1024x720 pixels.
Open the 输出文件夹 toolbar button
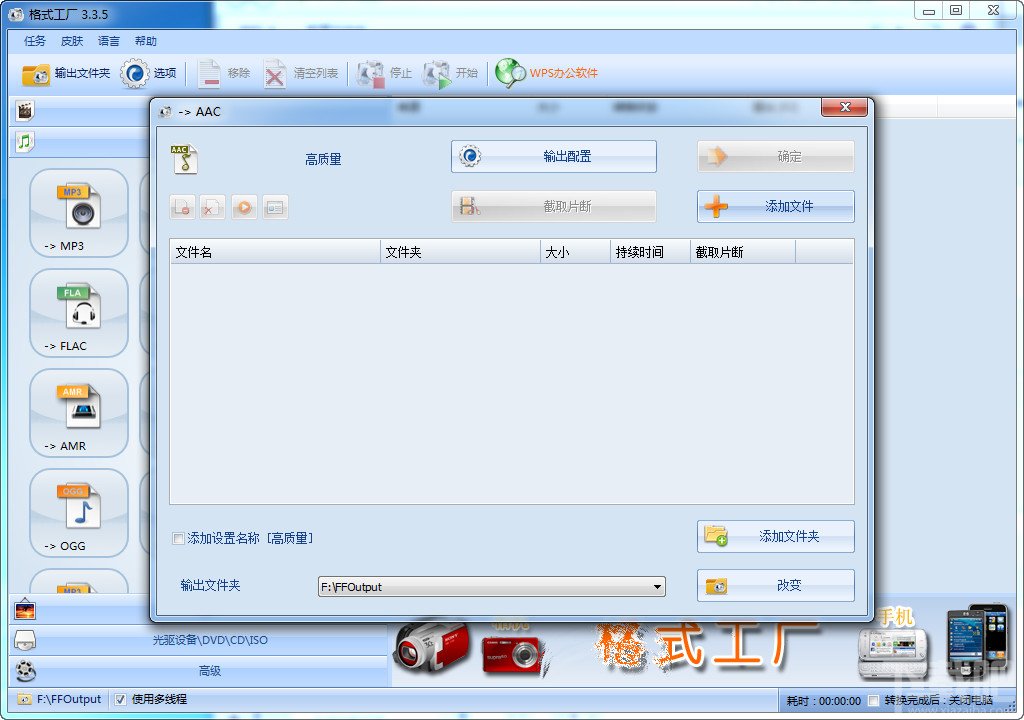66,73
